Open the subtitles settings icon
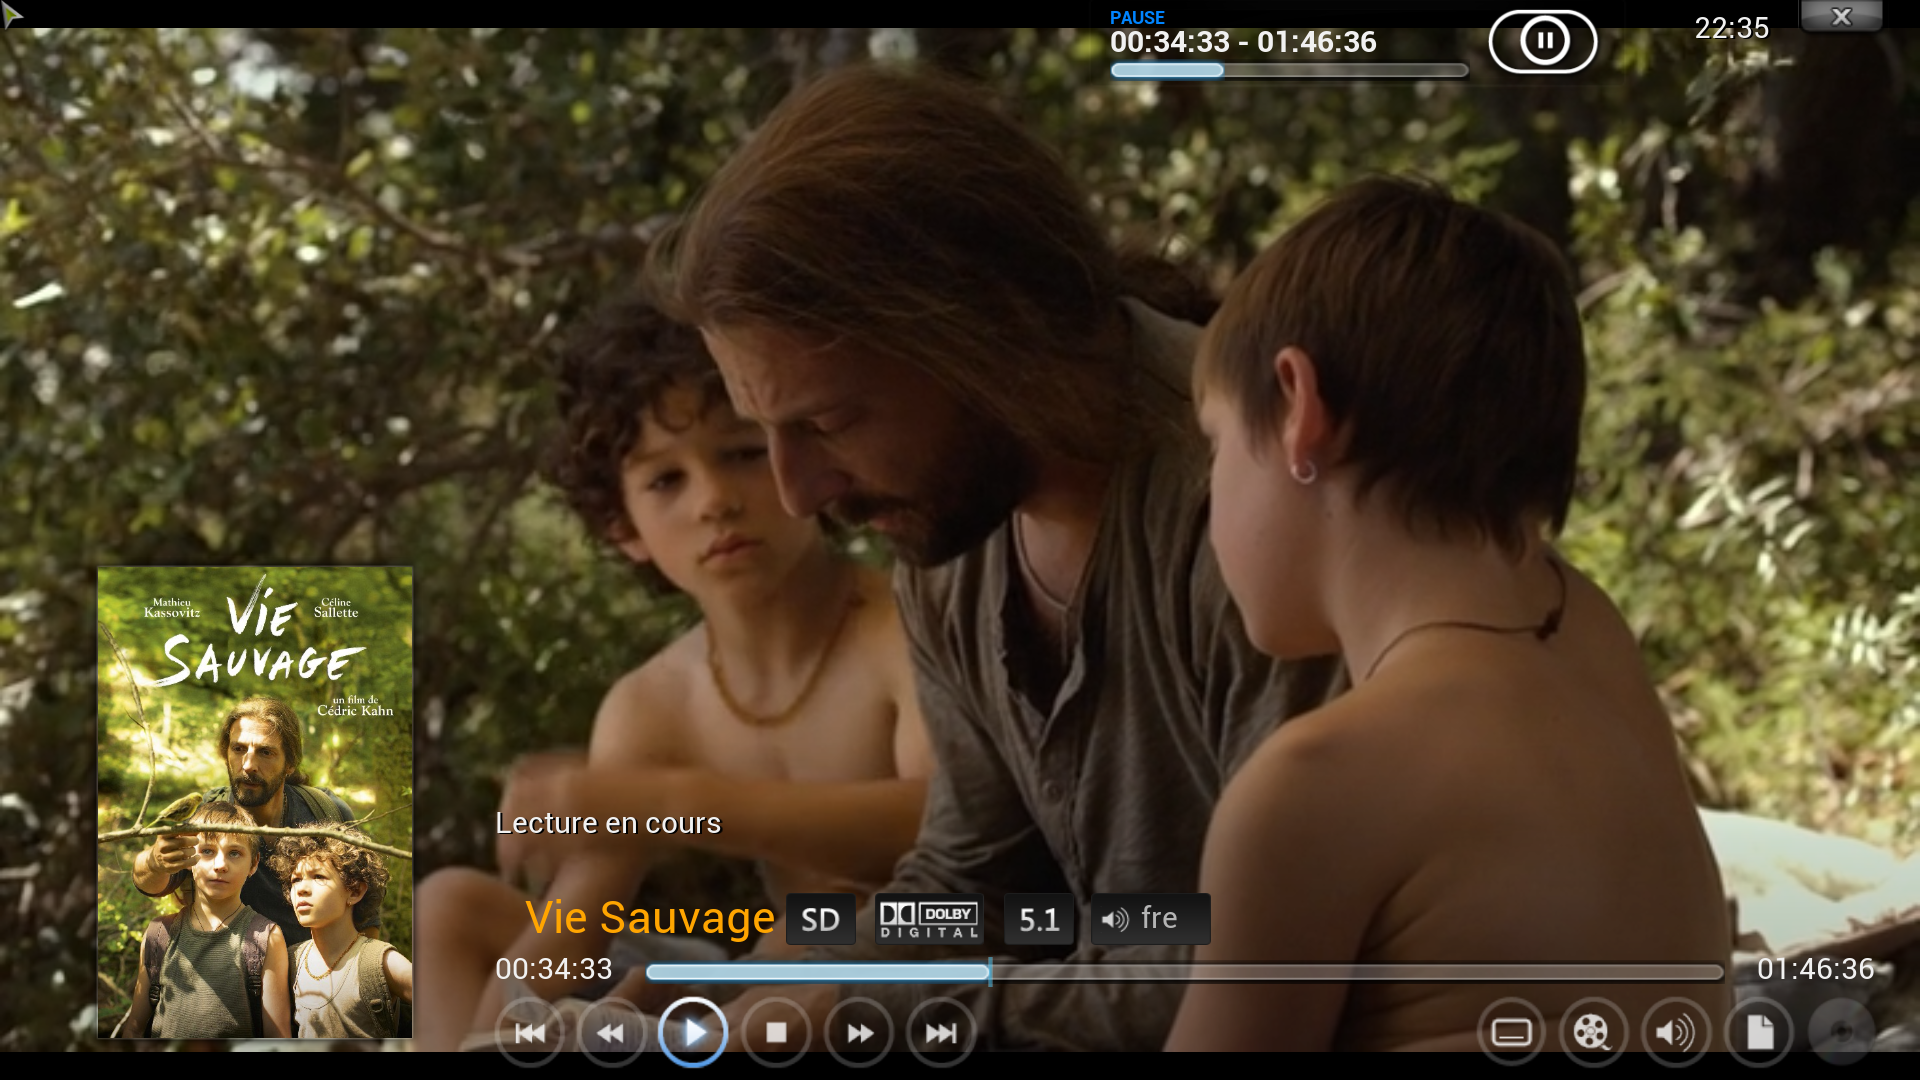 coord(1511,1032)
